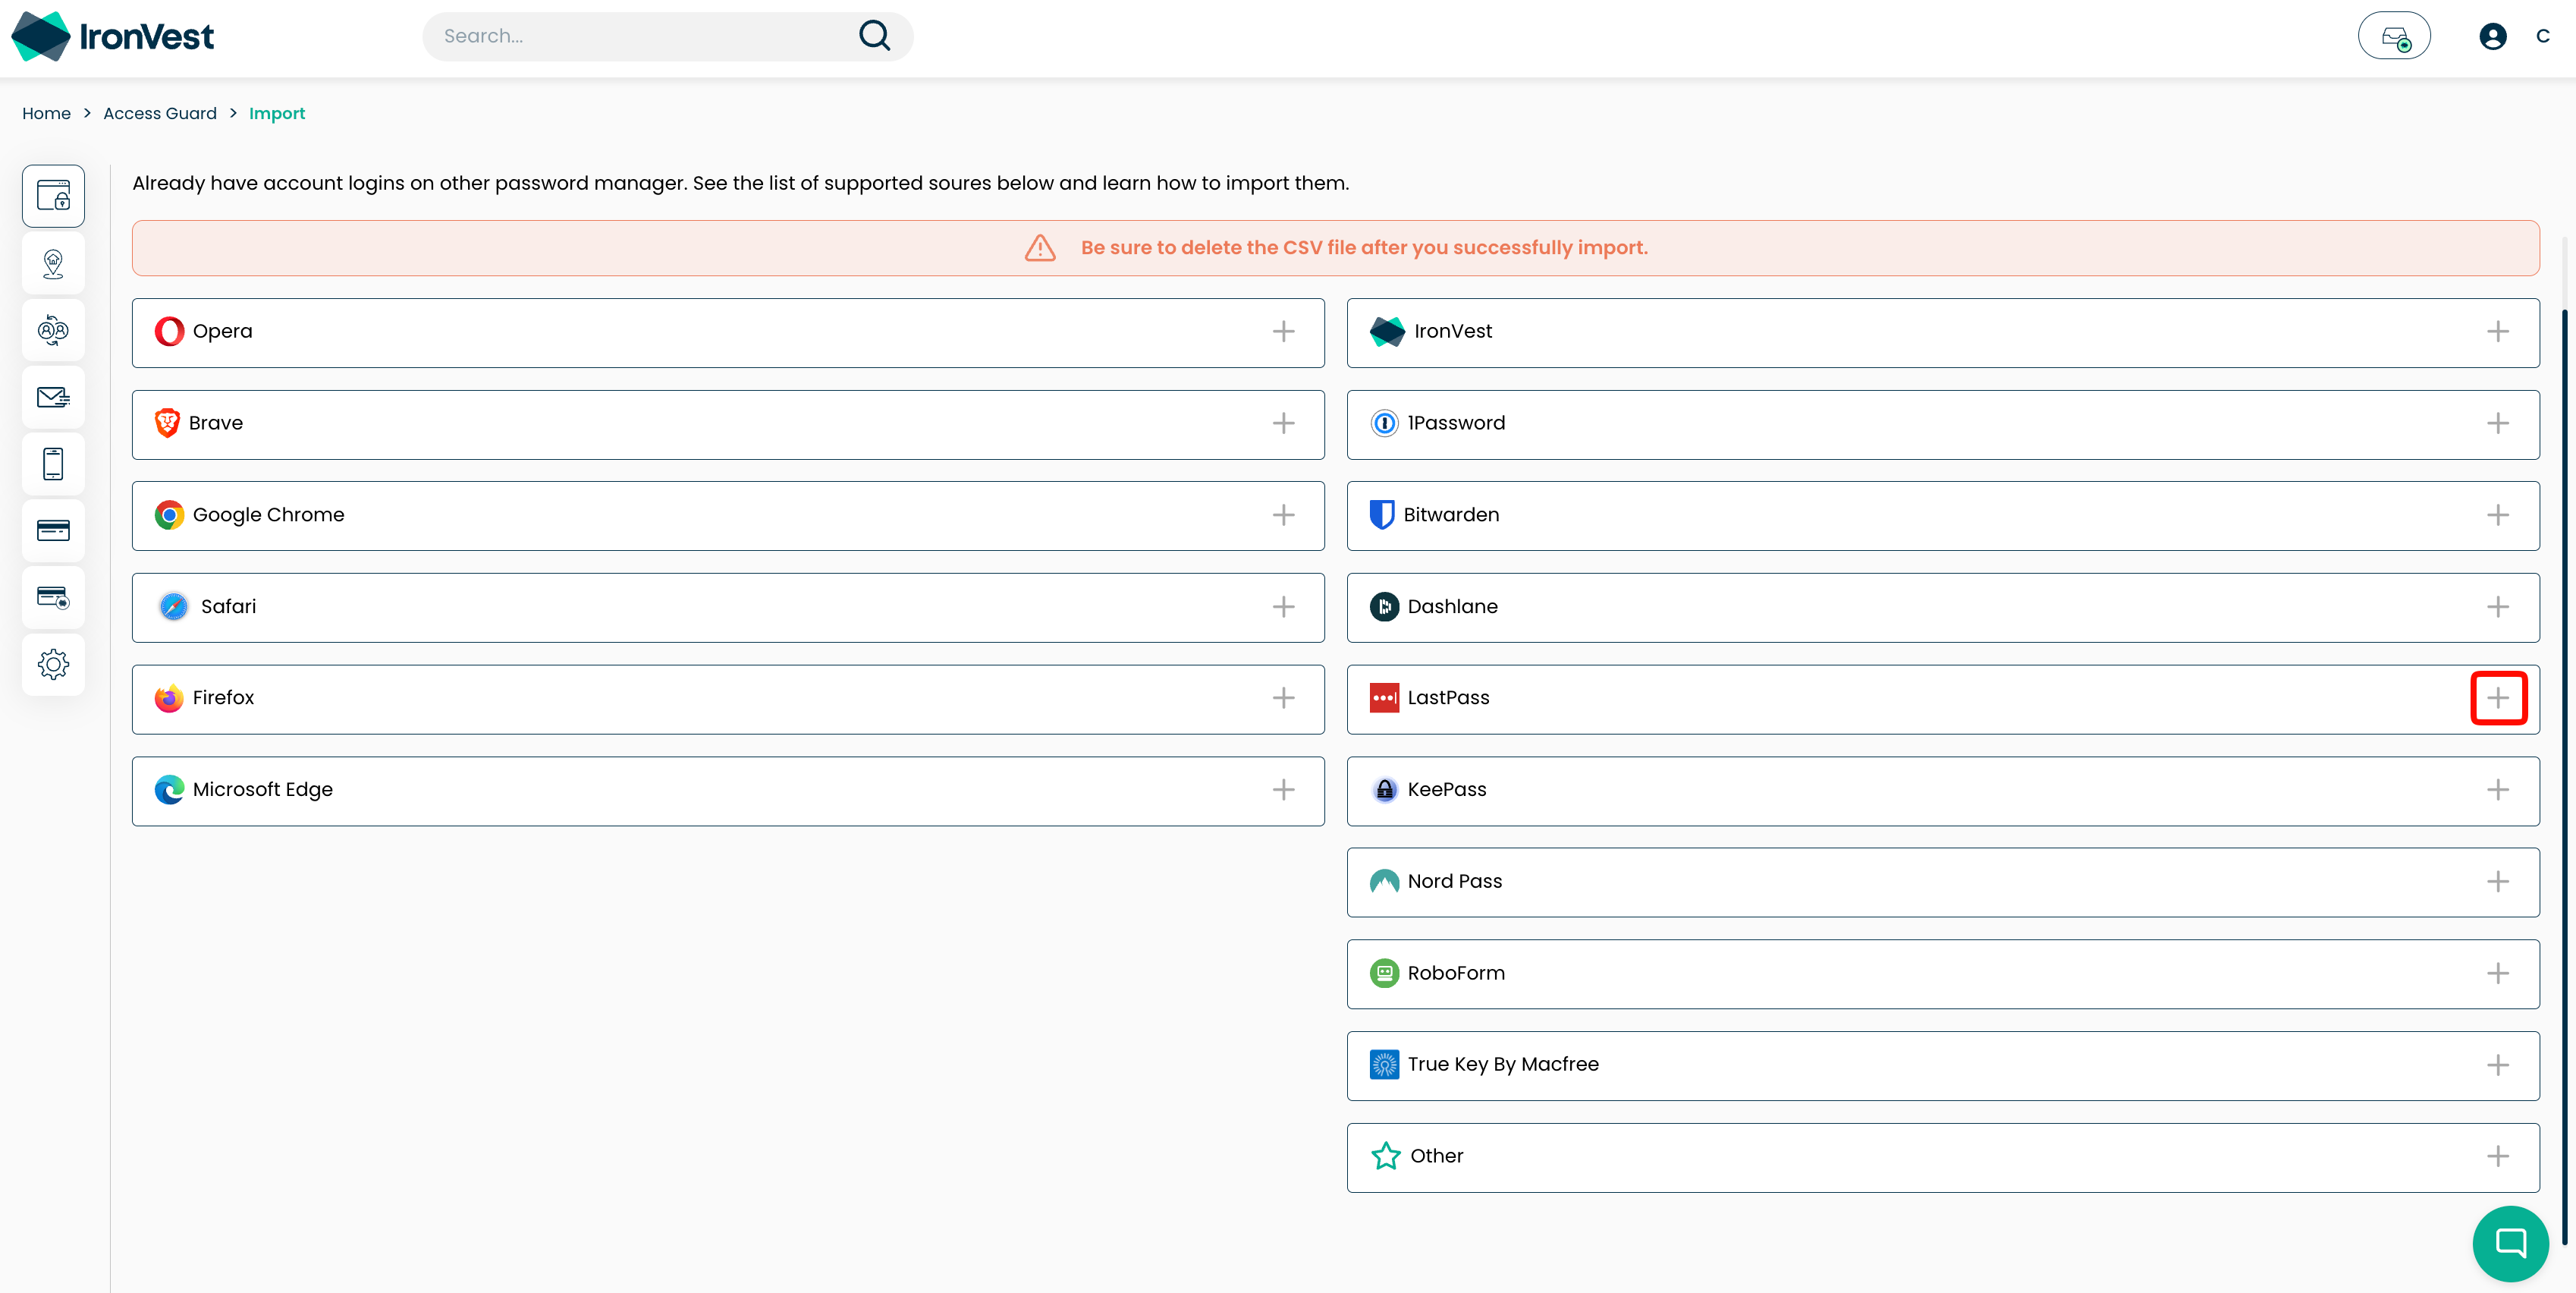Open Access Guard from the breadcrumb

160,113
